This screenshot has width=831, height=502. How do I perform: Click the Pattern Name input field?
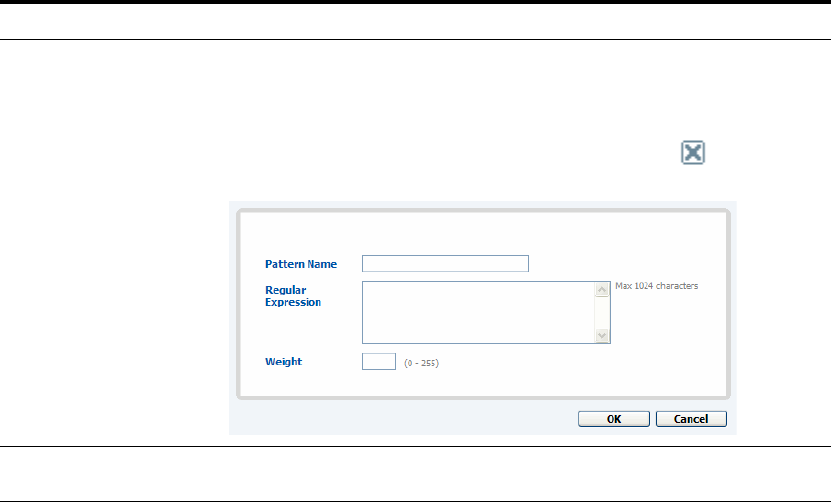tap(445, 263)
